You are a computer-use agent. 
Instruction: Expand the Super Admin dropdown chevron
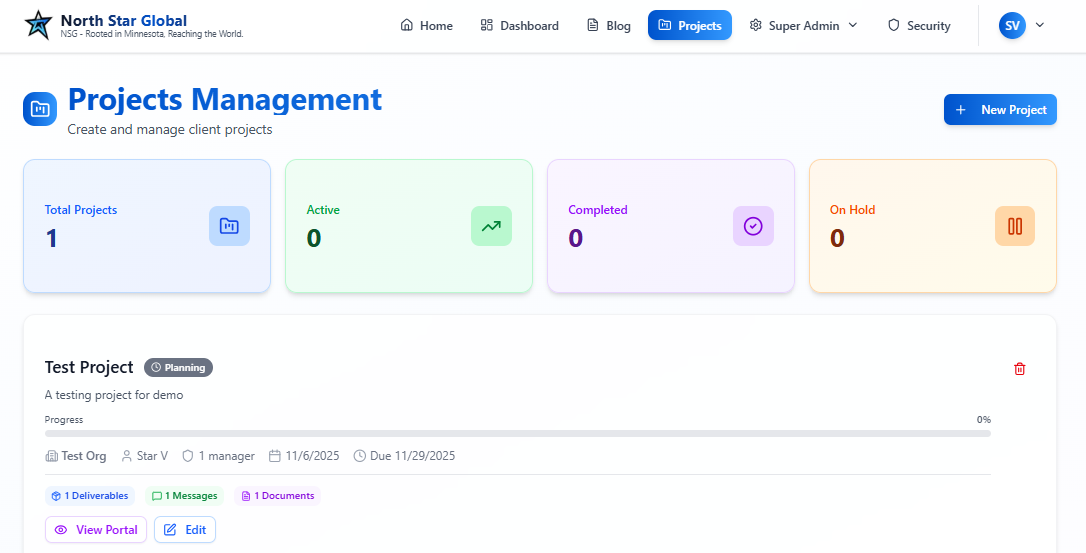coord(853,25)
